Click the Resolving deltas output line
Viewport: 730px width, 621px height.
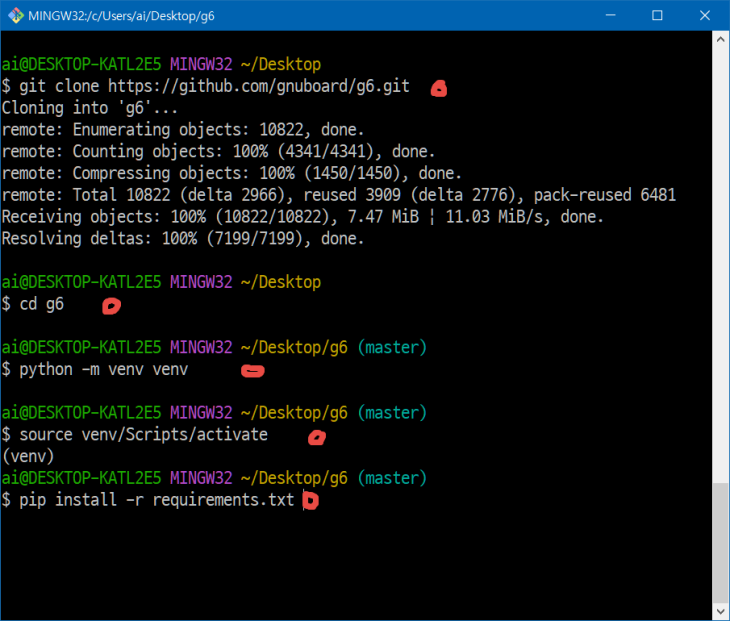183,239
